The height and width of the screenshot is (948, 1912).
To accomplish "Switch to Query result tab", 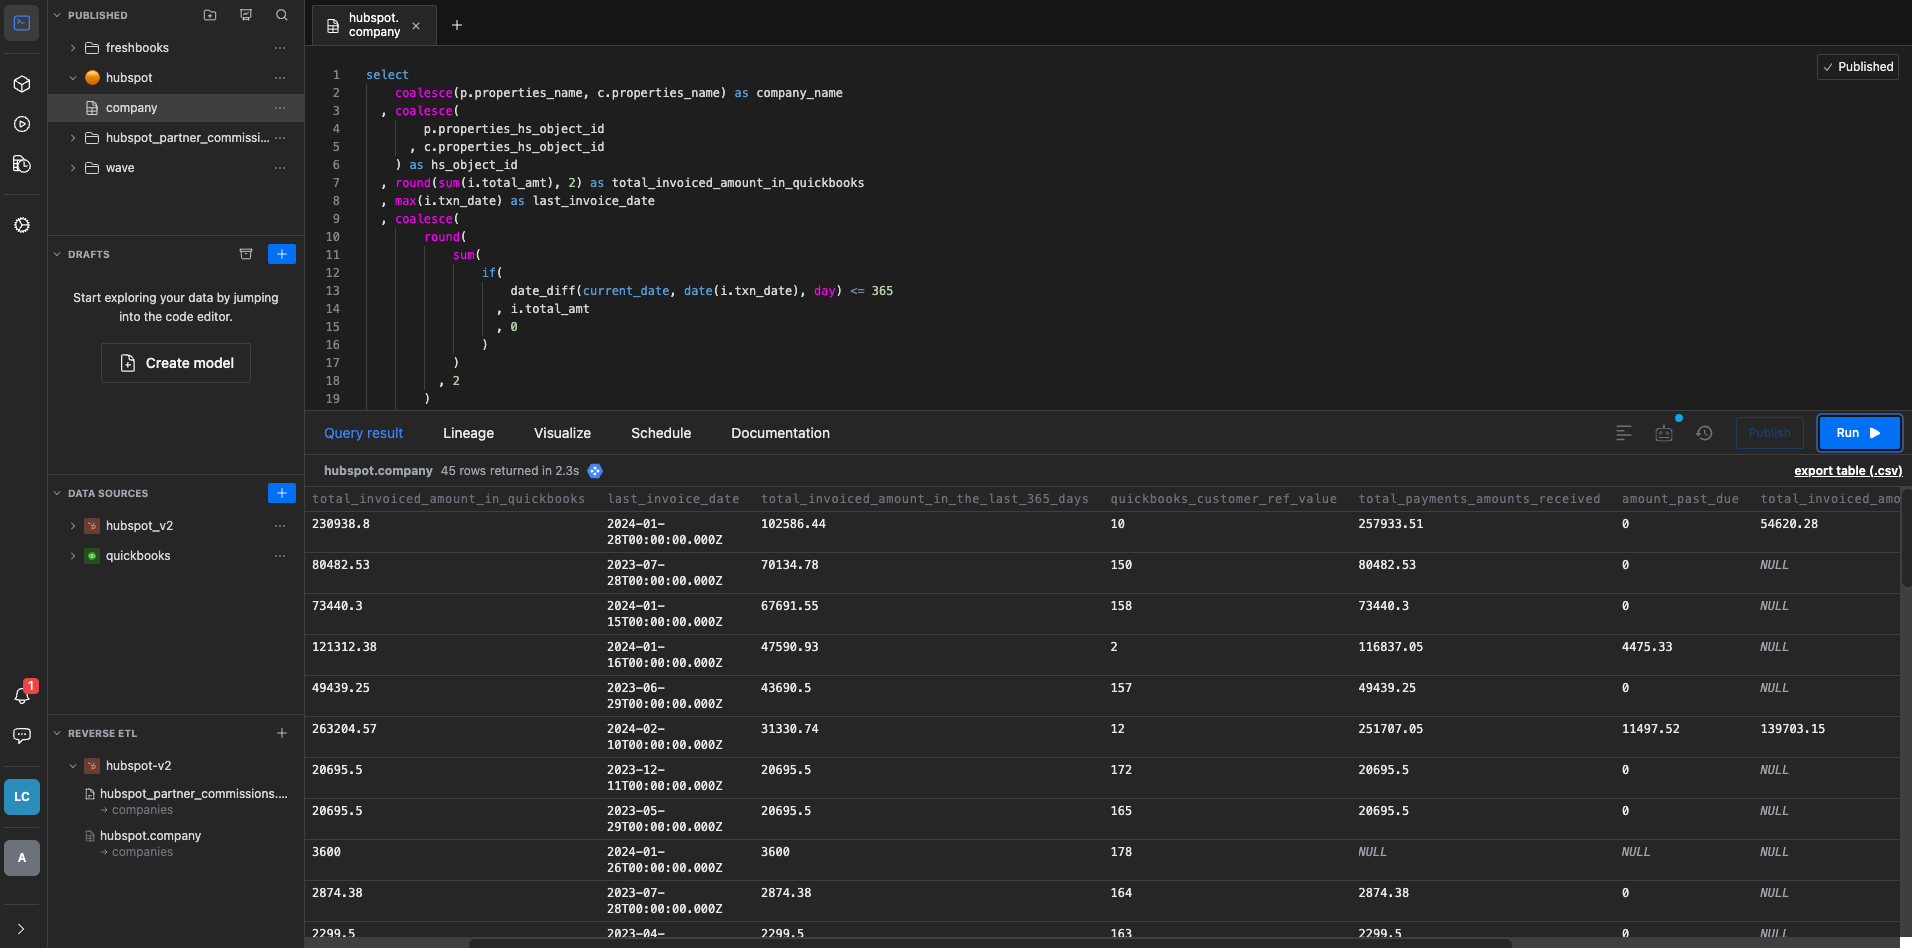I will pyautogui.click(x=363, y=433).
